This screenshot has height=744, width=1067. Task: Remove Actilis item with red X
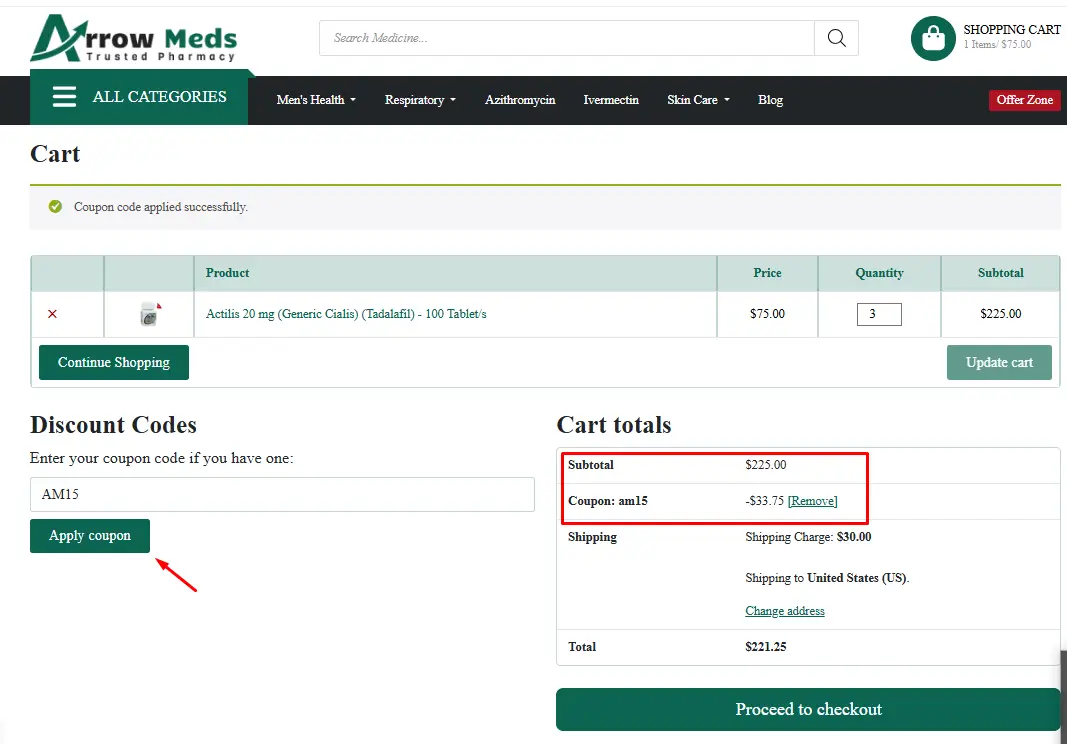[x=53, y=314]
